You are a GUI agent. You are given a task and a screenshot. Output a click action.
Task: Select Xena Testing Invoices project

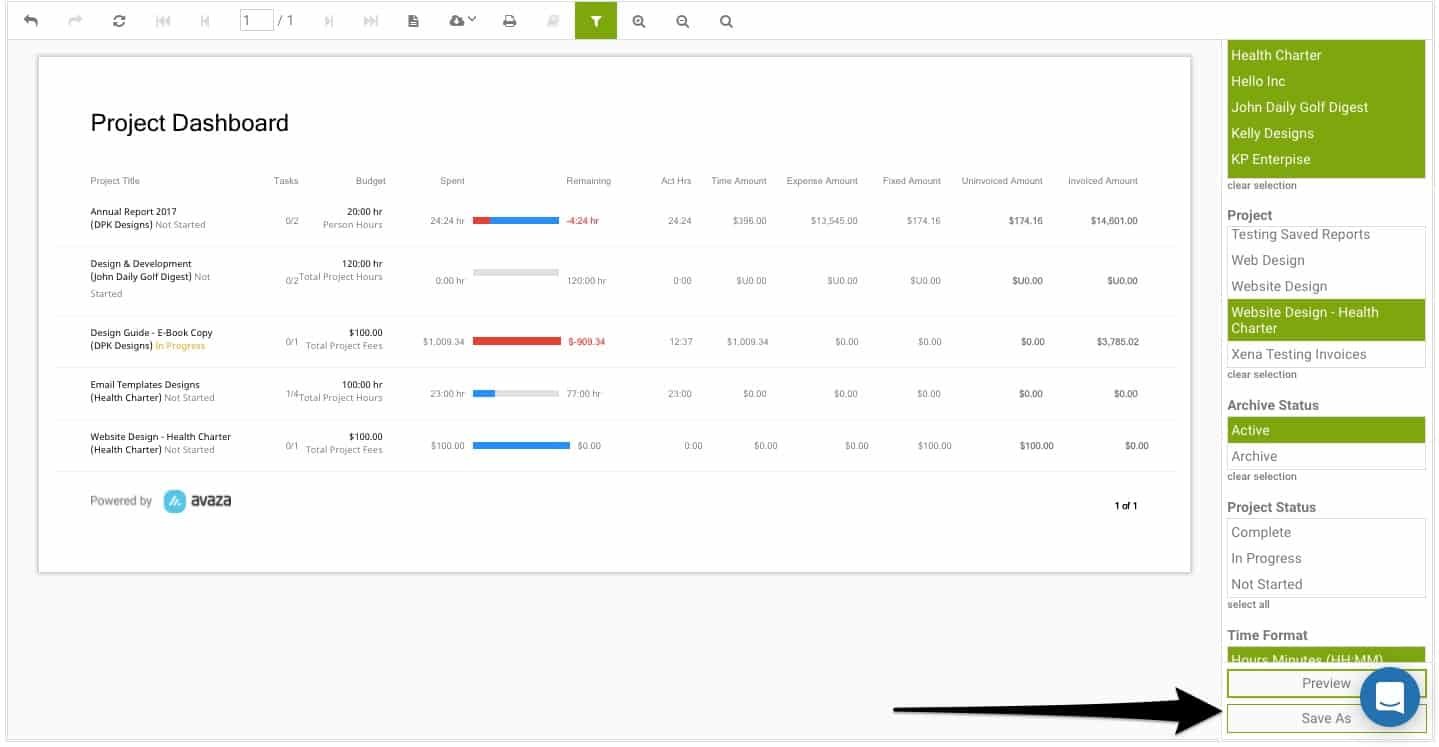point(1325,354)
